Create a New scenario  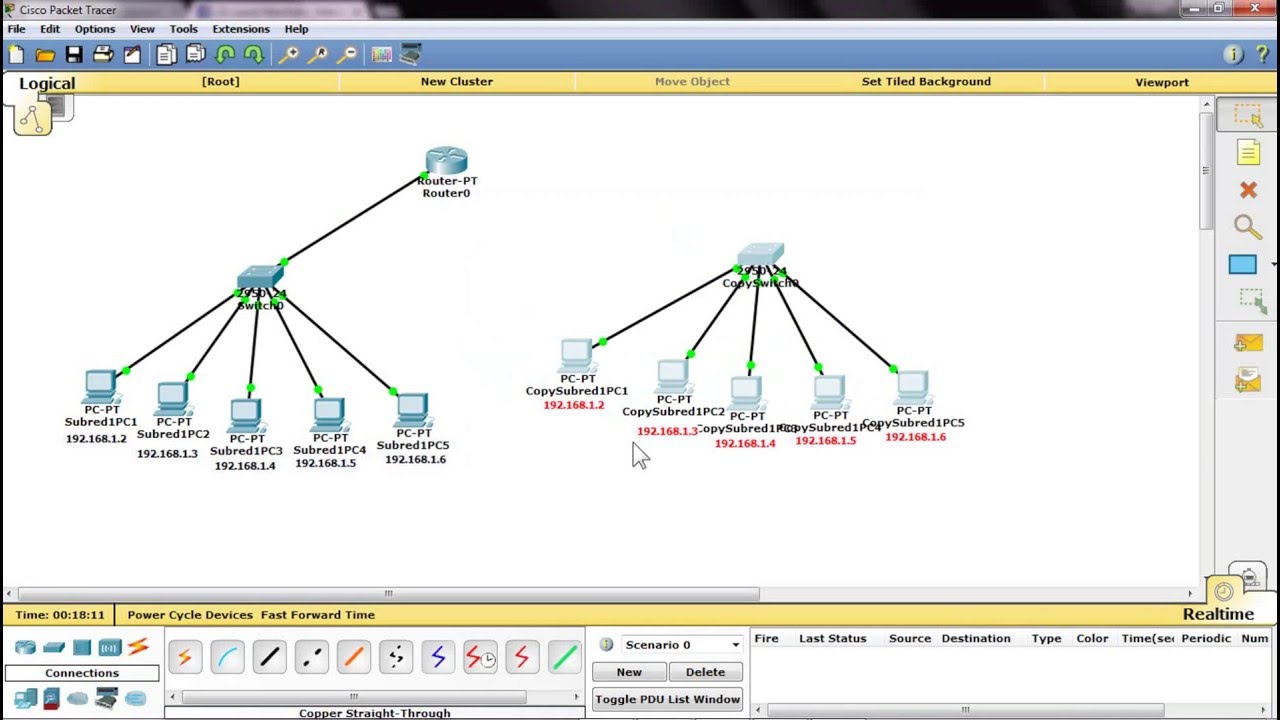pos(629,672)
